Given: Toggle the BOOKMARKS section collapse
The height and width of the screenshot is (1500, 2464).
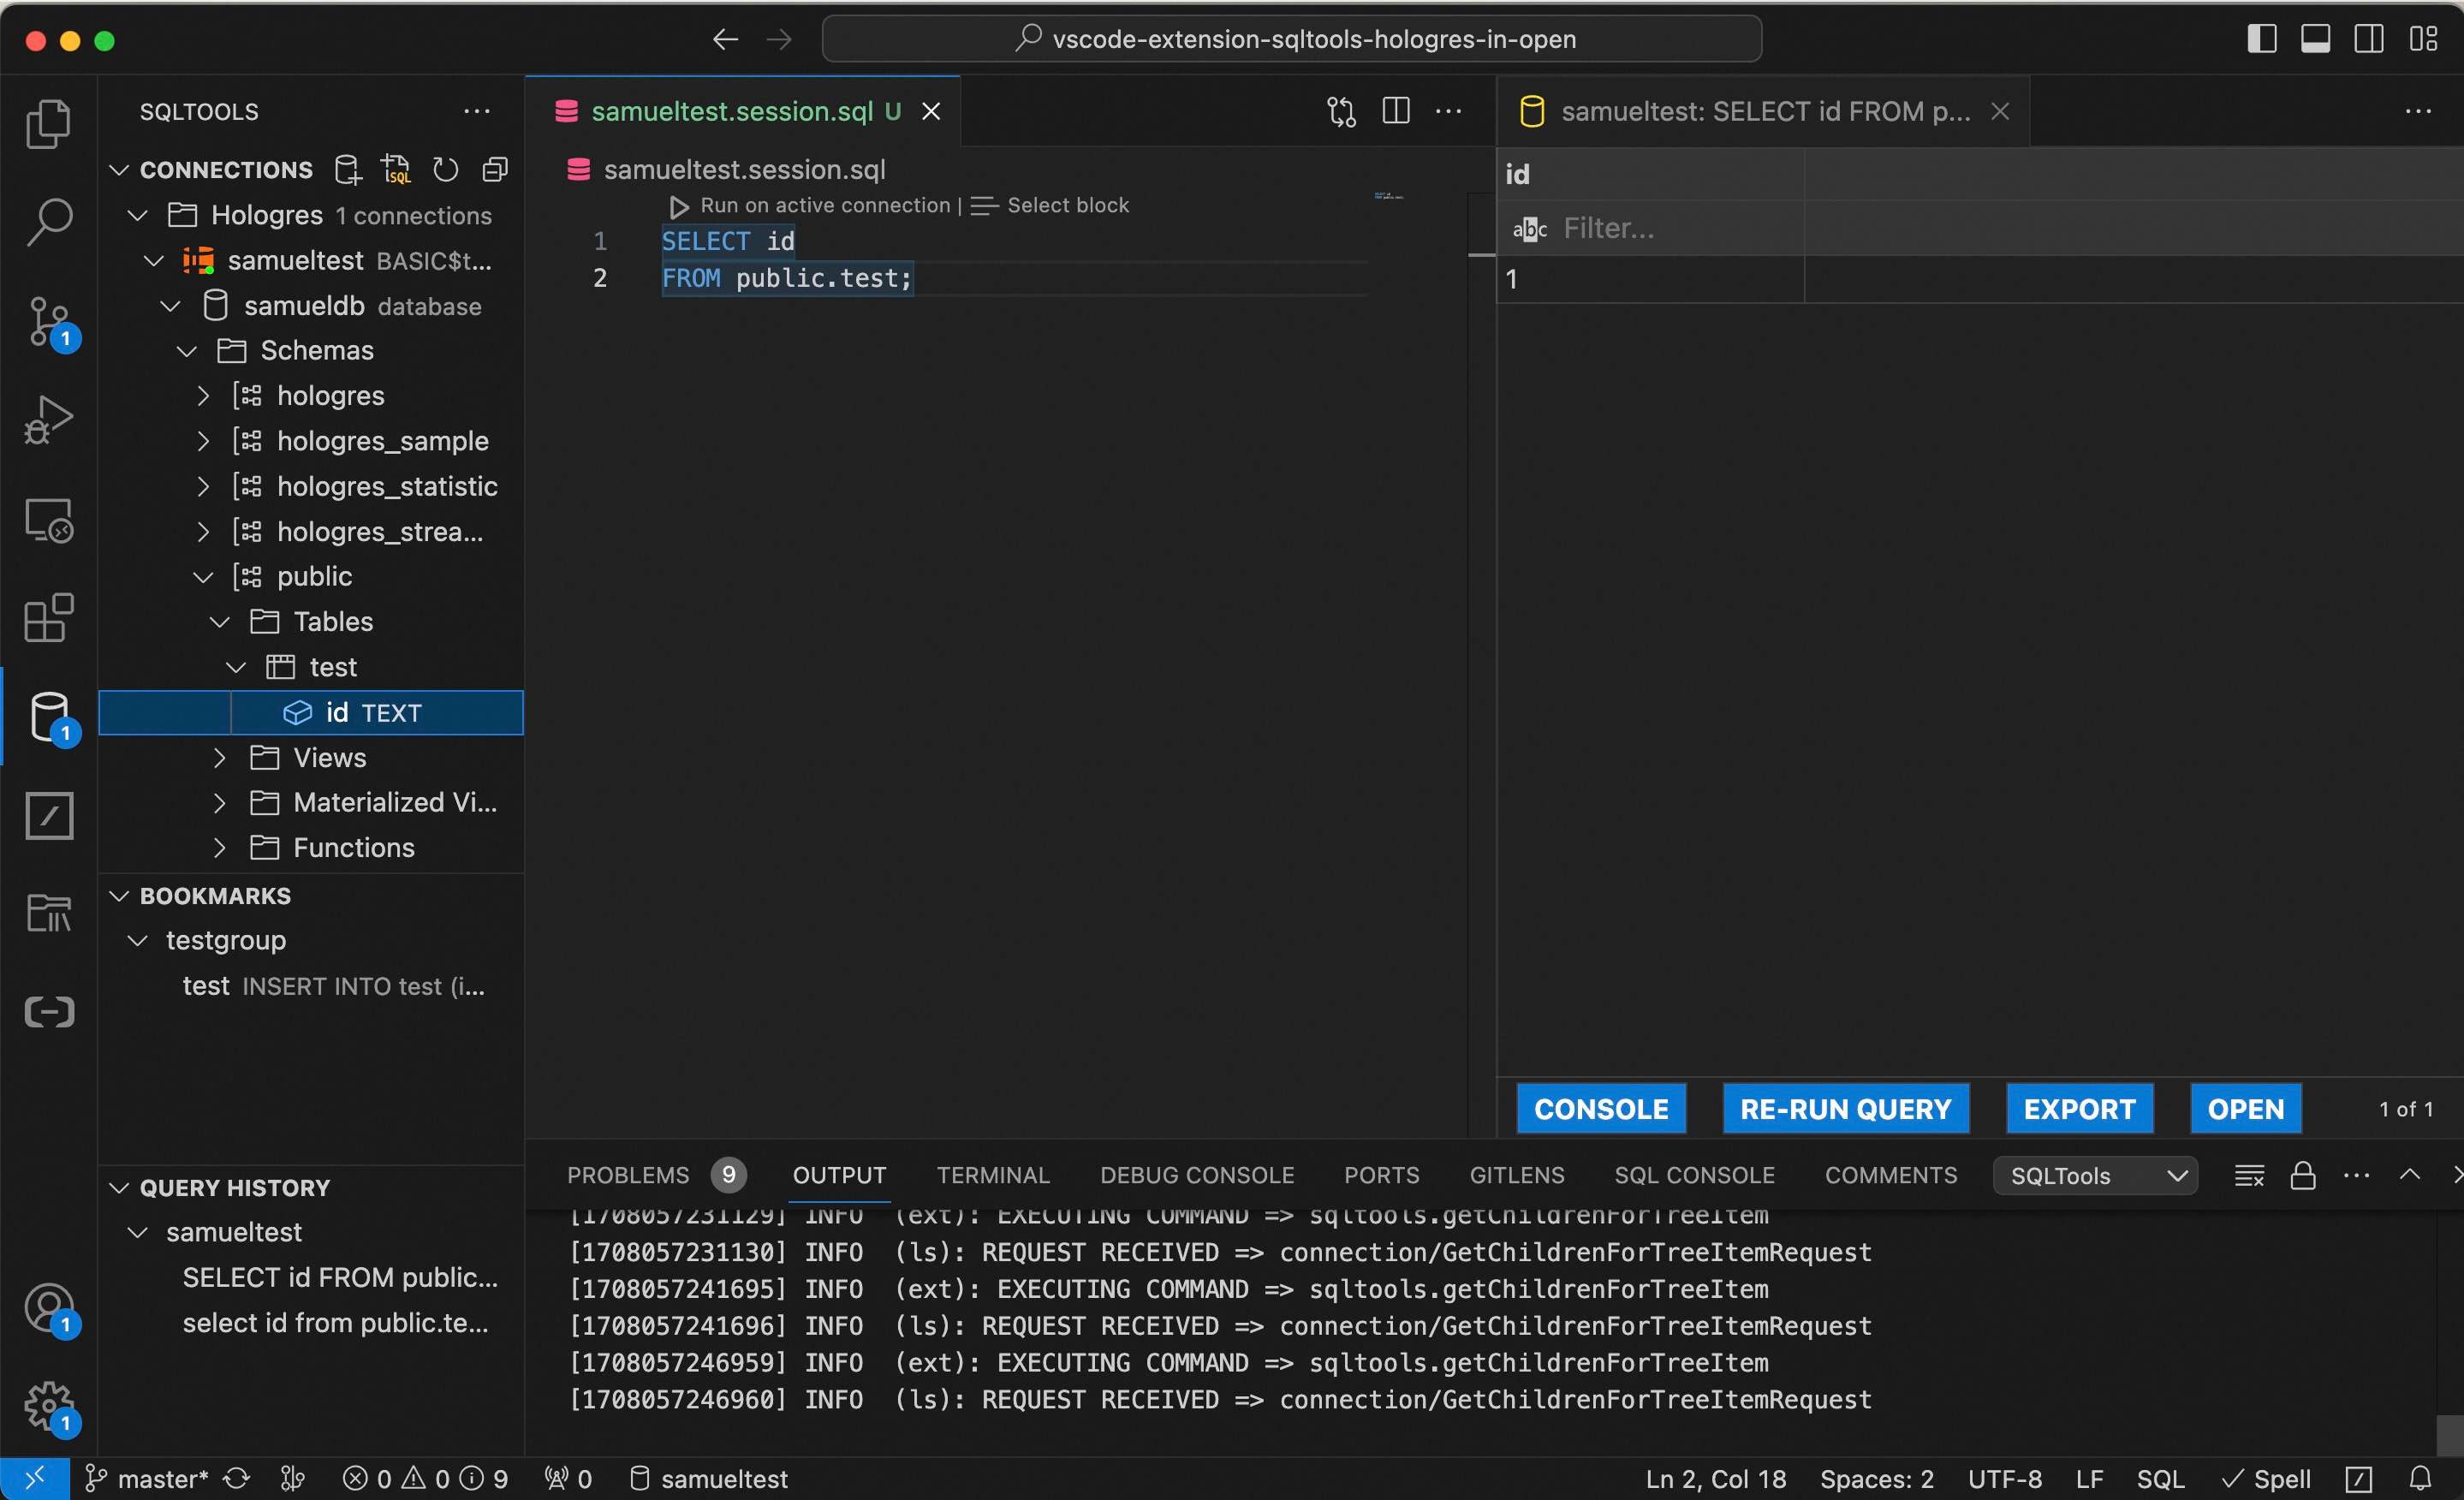Looking at the screenshot, I should pyautogui.click(x=118, y=895).
